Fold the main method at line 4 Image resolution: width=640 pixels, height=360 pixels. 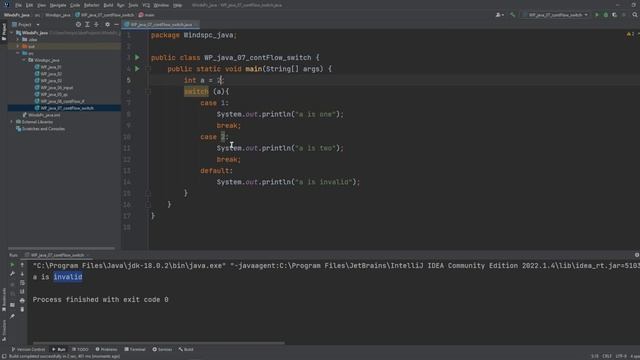(148, 69)
